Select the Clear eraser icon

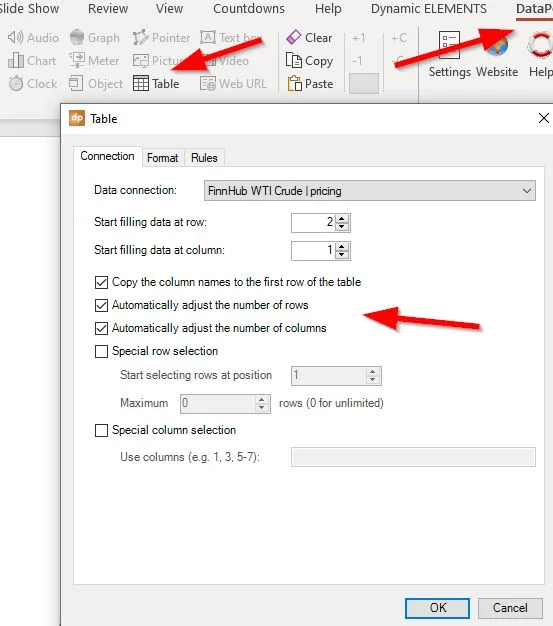coord(293,38)
